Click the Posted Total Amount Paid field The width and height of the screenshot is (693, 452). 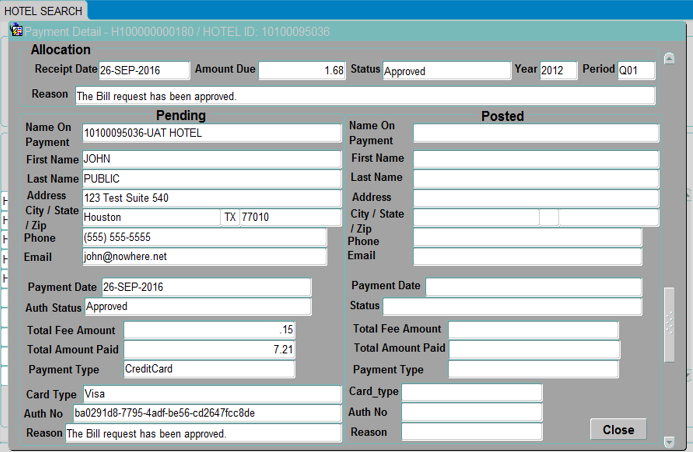534,349
